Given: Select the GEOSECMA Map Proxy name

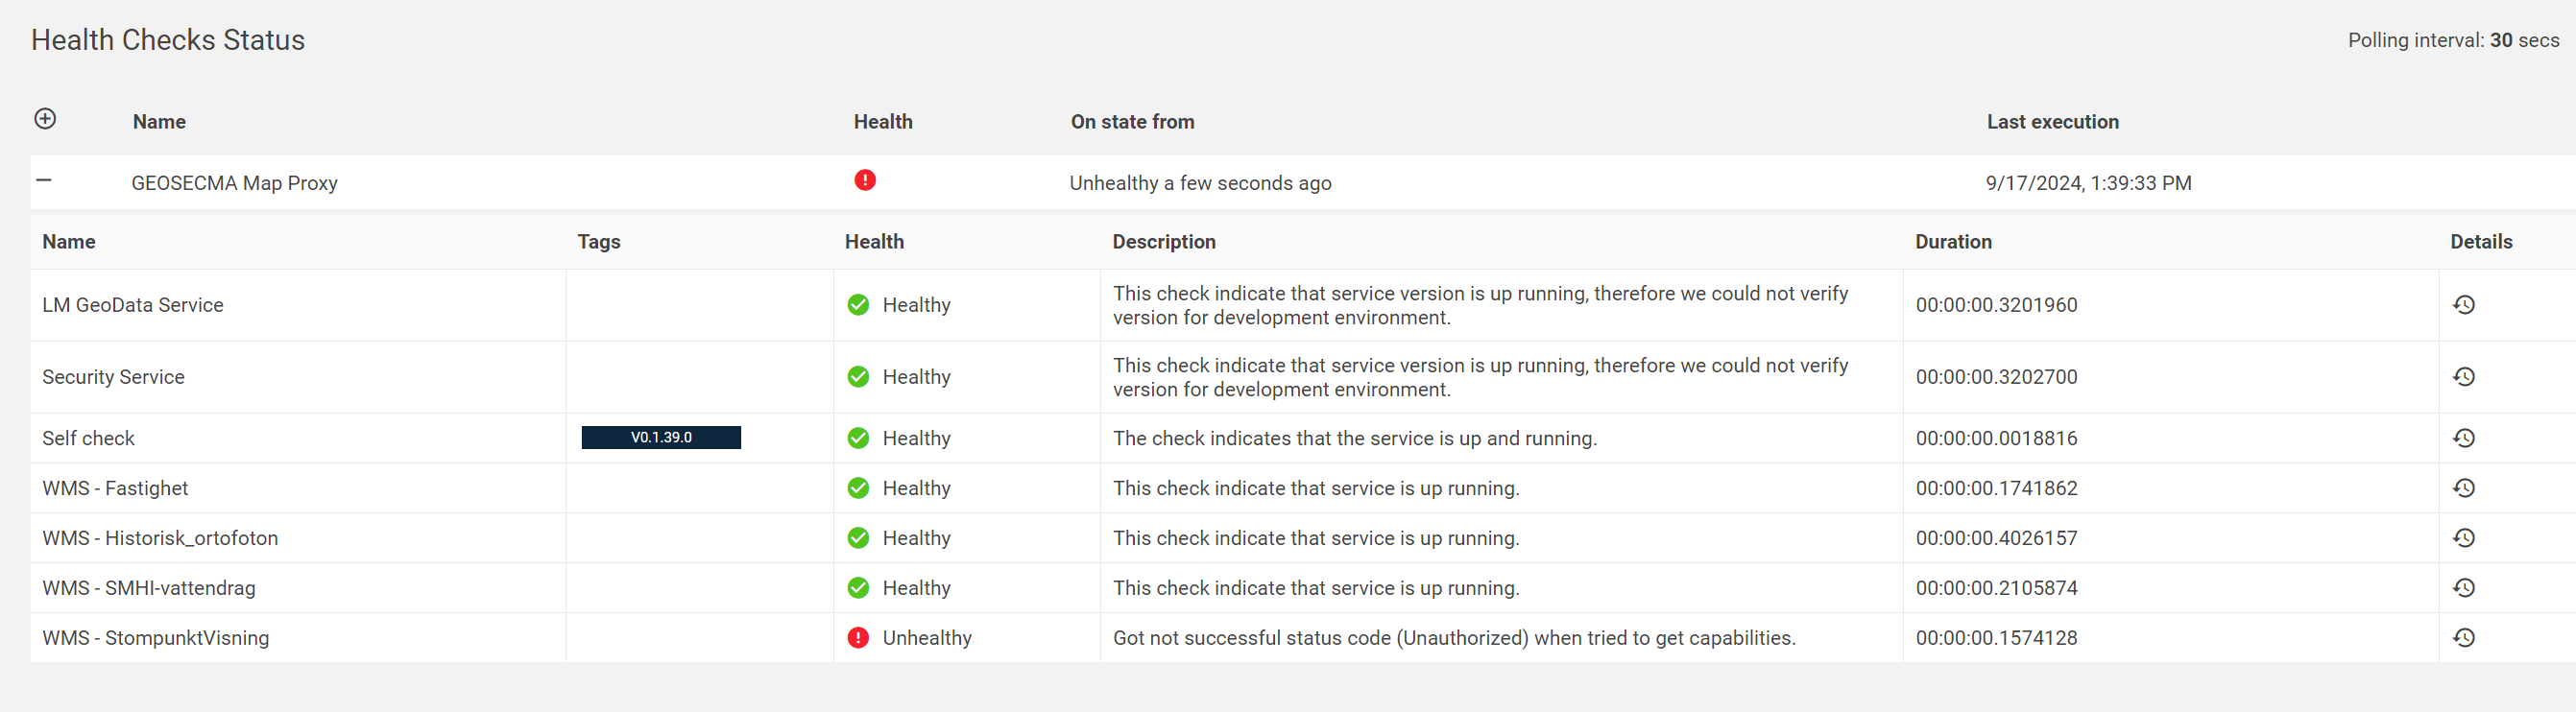Looking at the screenshot, I should 234,183.
